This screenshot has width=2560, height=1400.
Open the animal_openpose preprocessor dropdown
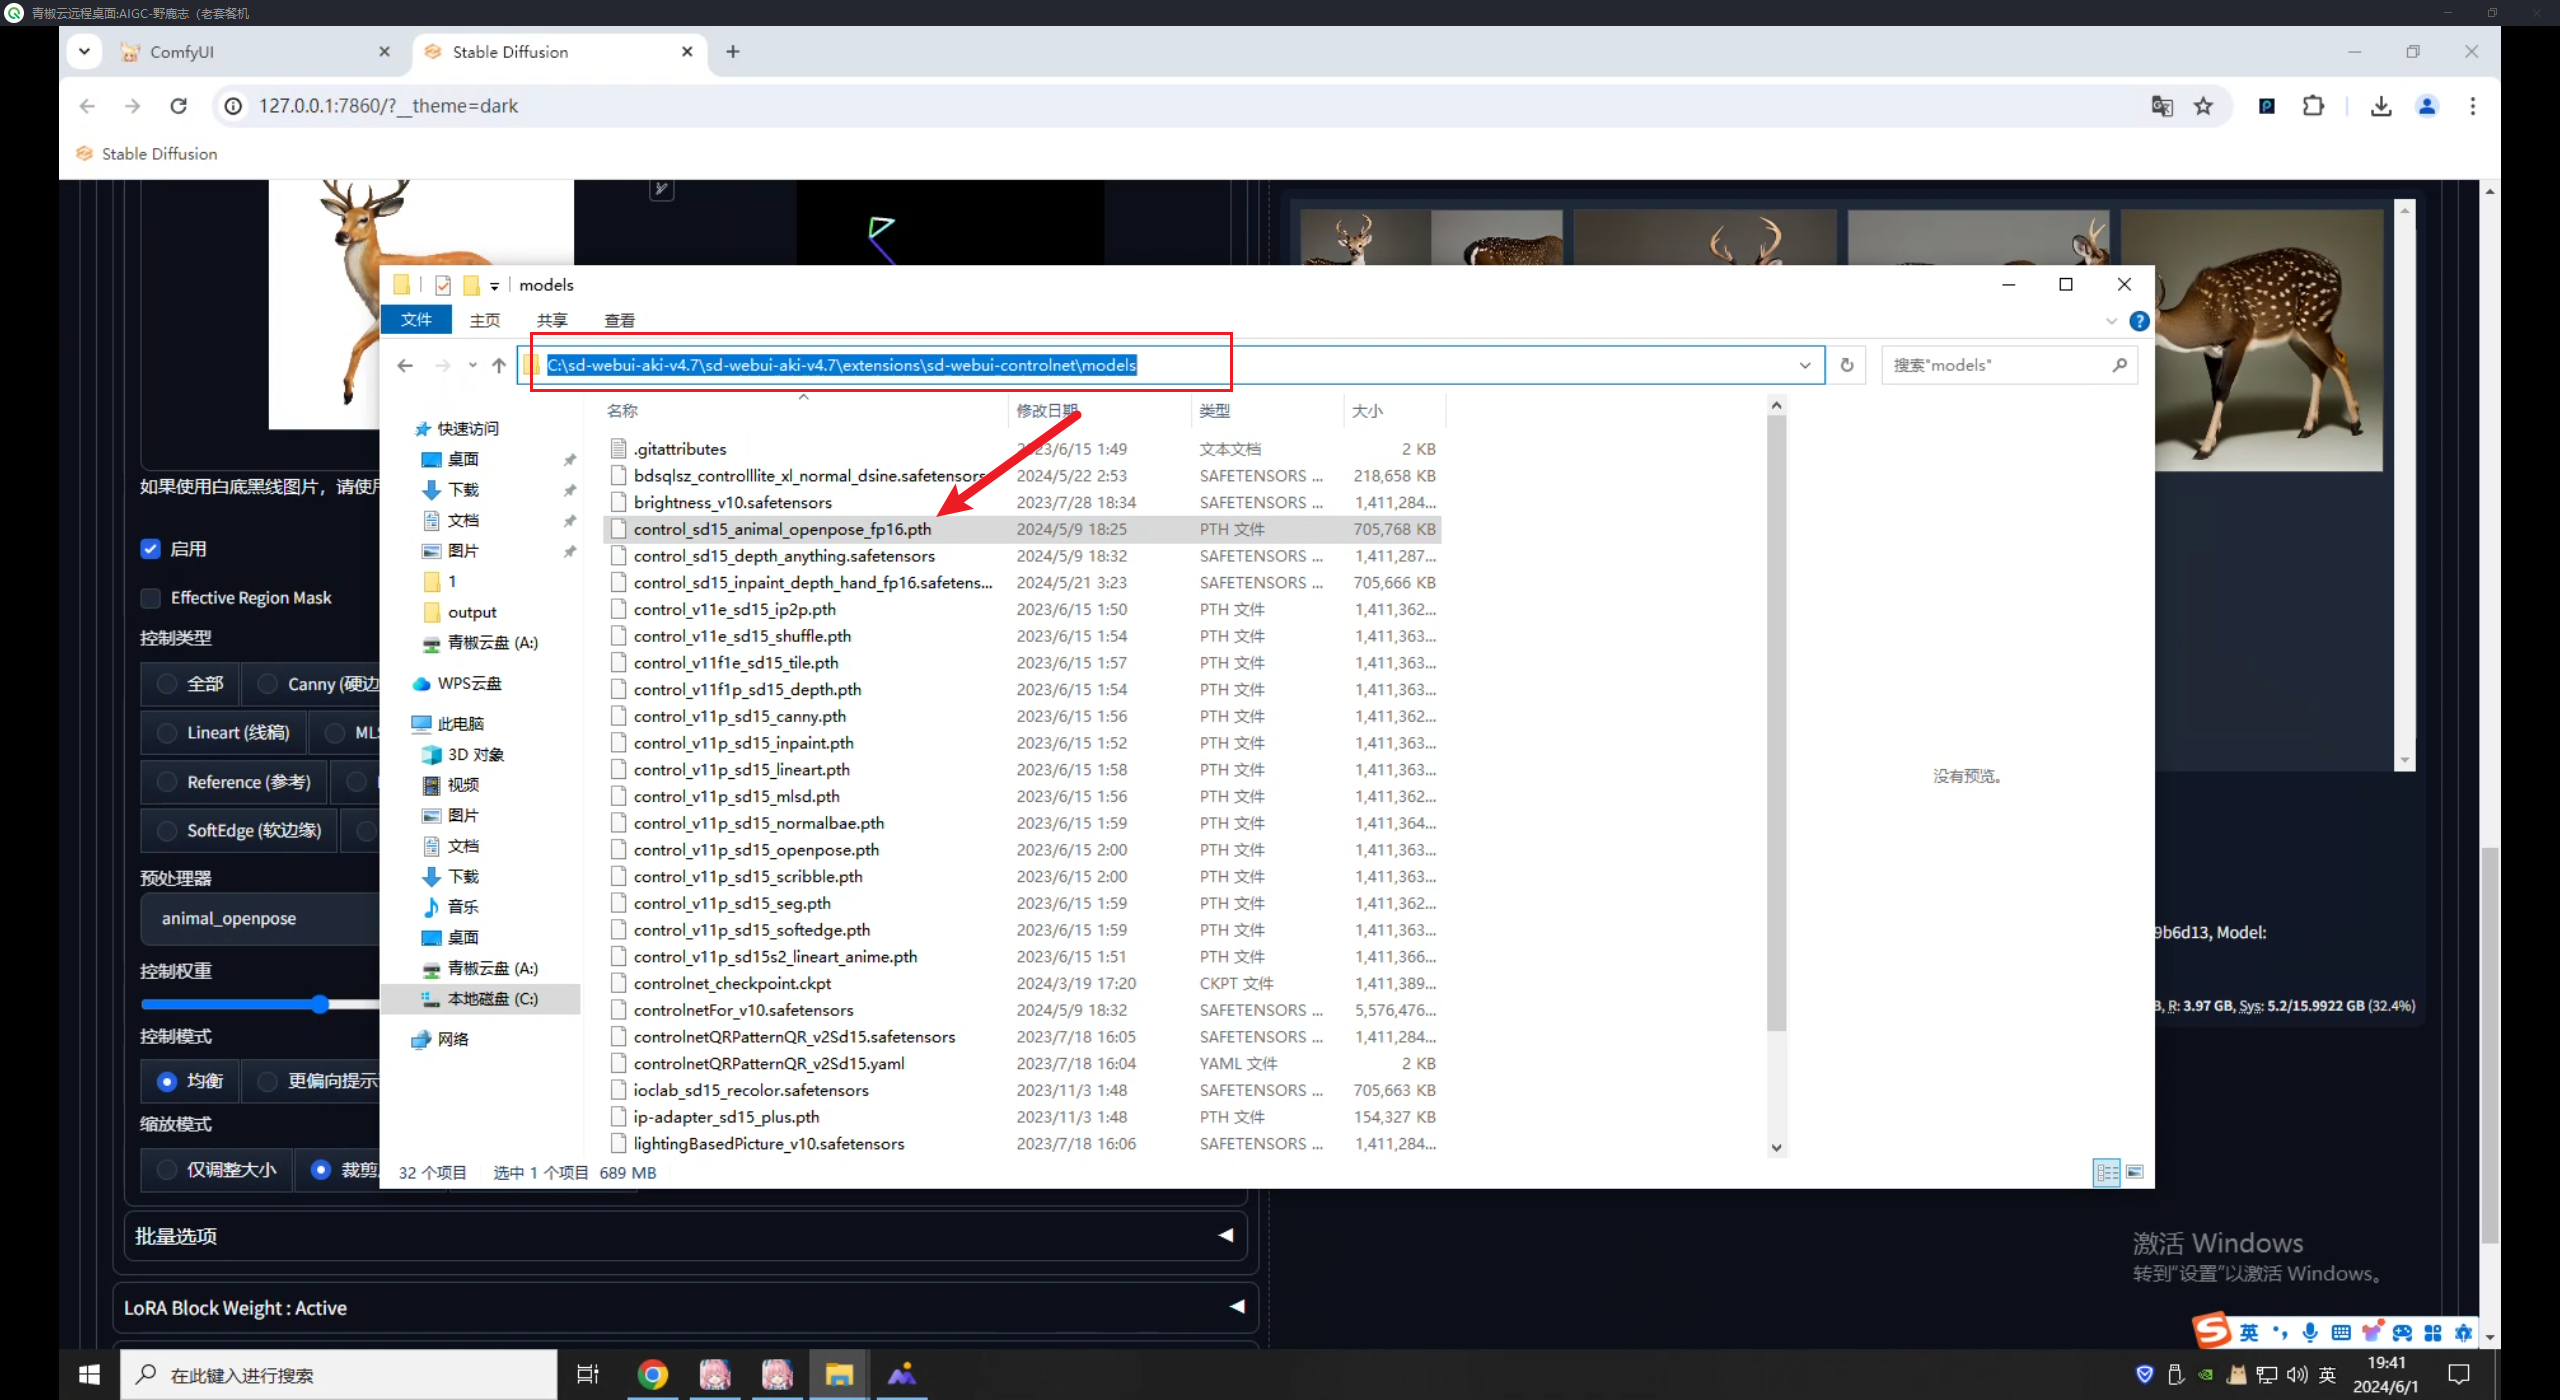262,919
